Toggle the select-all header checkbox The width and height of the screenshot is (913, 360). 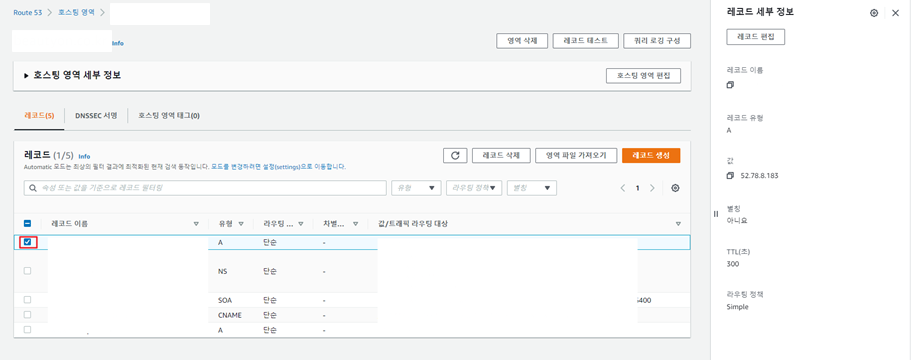(x=27, y=224)
